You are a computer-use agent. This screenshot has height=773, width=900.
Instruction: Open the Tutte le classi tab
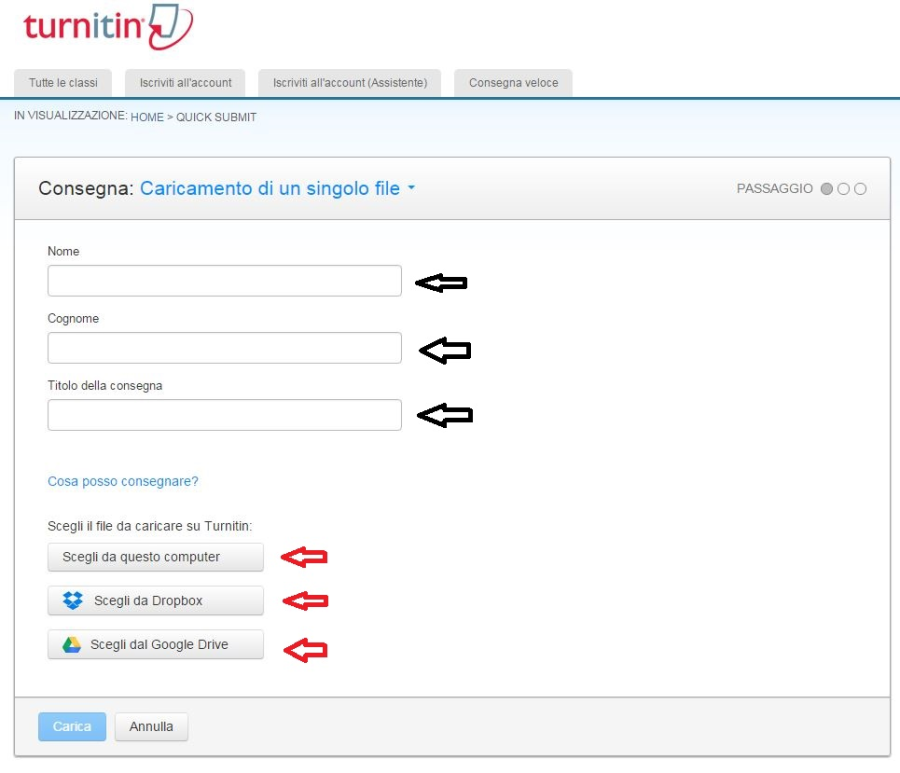click(x=63, y=83)
